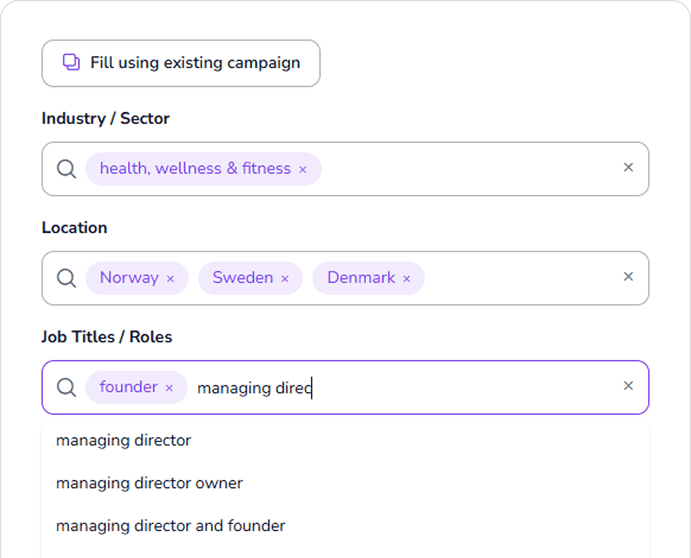Remove the founder job title tag
Screen dimensions: 691x558
click(169, 388)
